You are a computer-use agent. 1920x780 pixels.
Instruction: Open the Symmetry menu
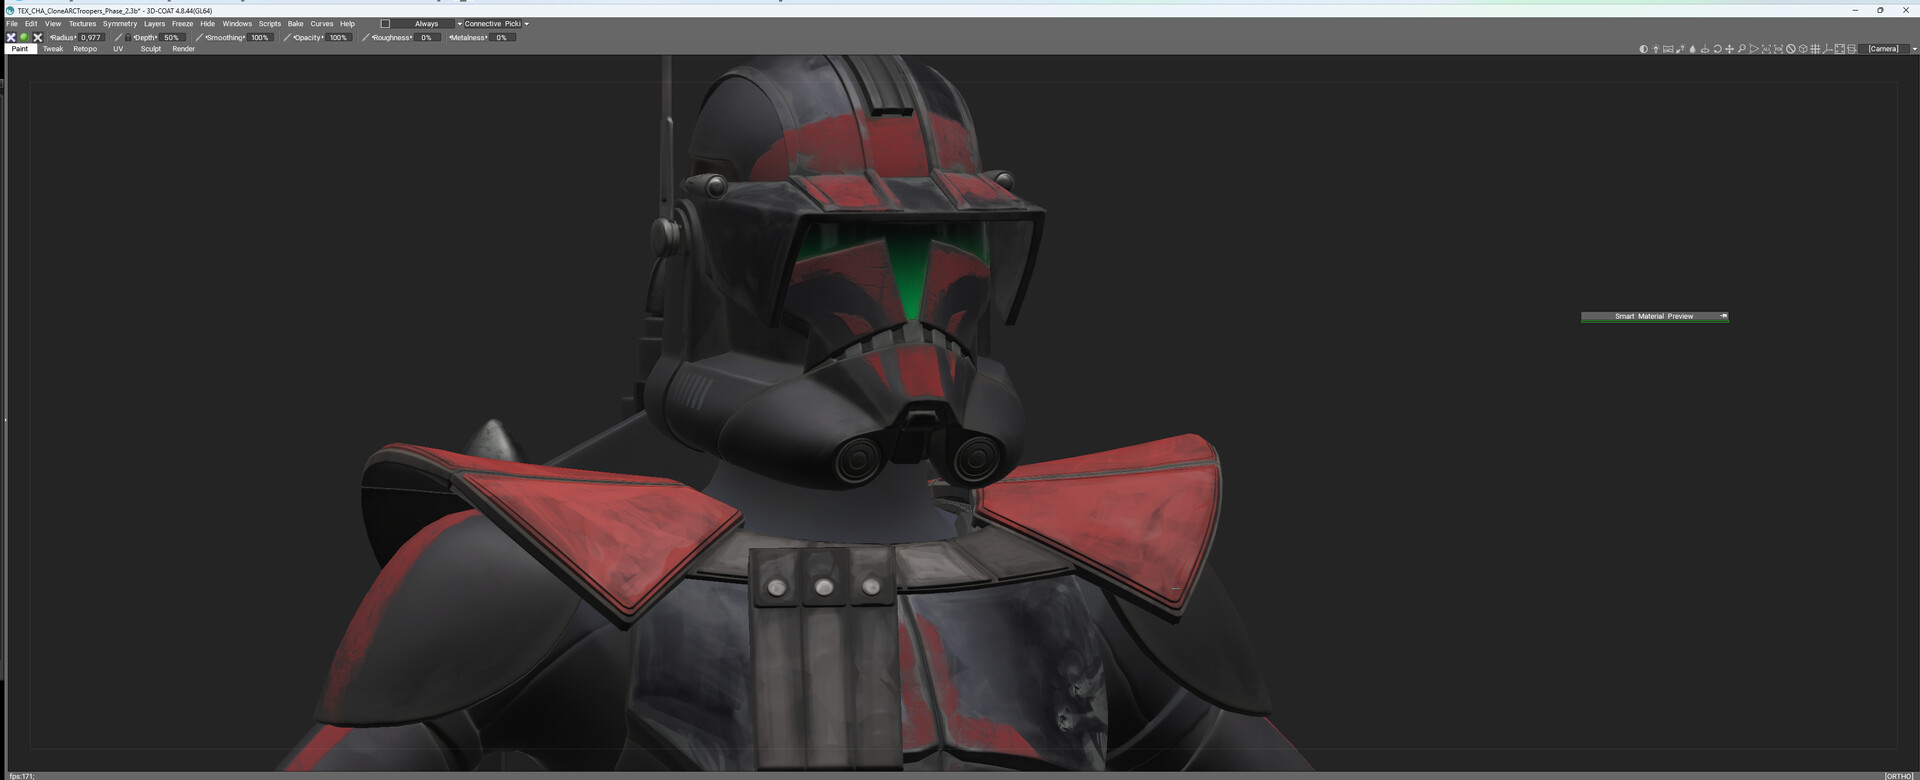pos(120,24)
